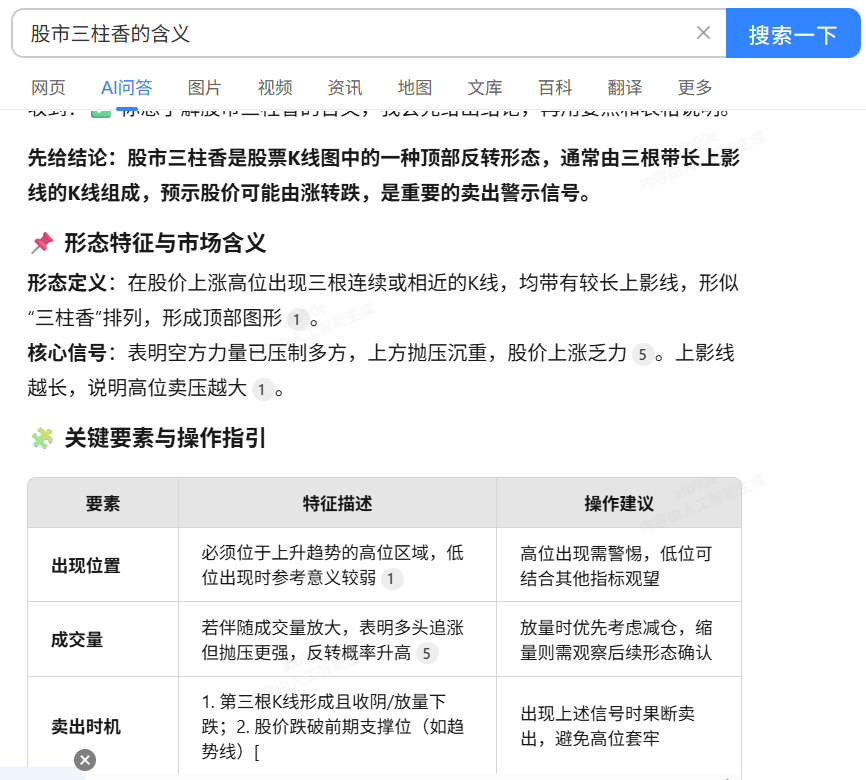866x780 pixels.
Task: Click the 出现位置 row label
Action: [x=86, y=566]
